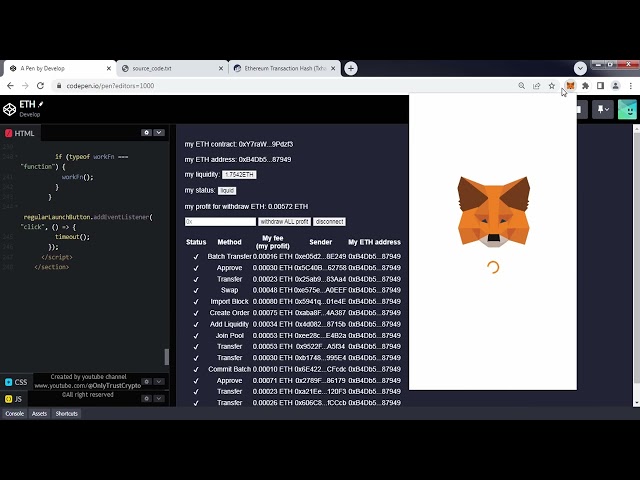Click the disconnect button
Screen dimensions: 640x480
329,222
